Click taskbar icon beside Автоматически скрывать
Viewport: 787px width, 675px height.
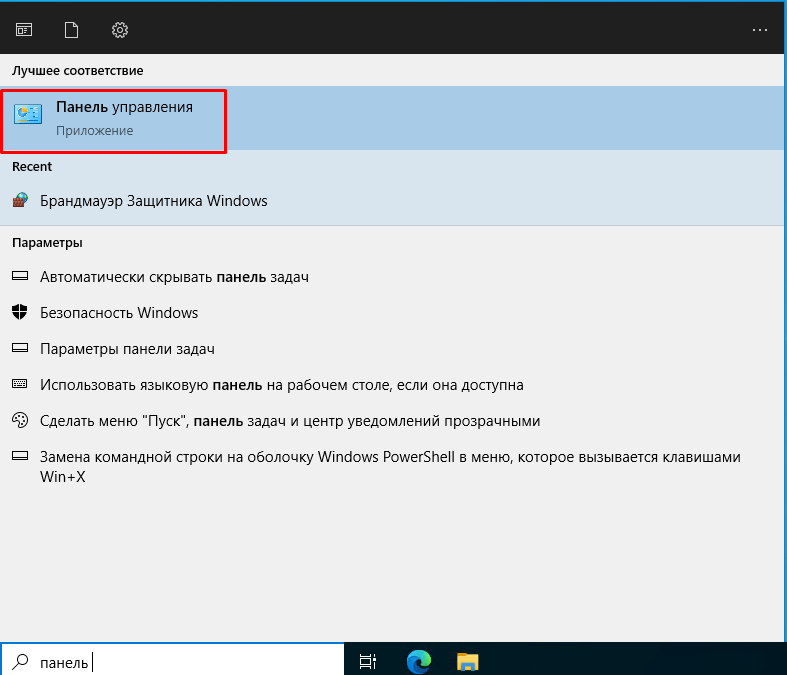point(20,276)
